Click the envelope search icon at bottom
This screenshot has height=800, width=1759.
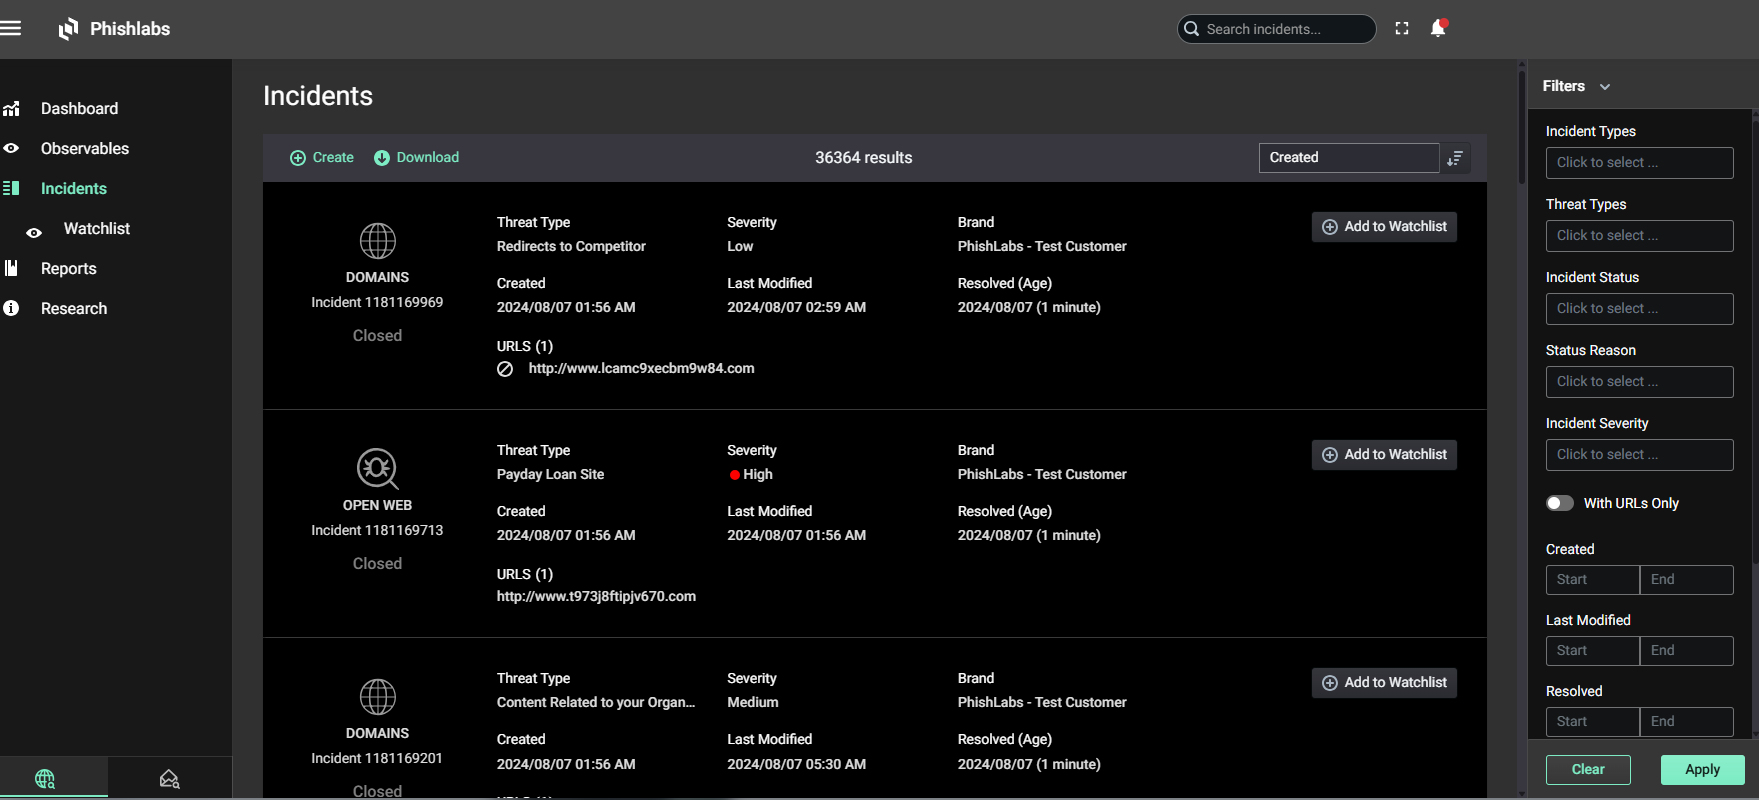[169, 779]
